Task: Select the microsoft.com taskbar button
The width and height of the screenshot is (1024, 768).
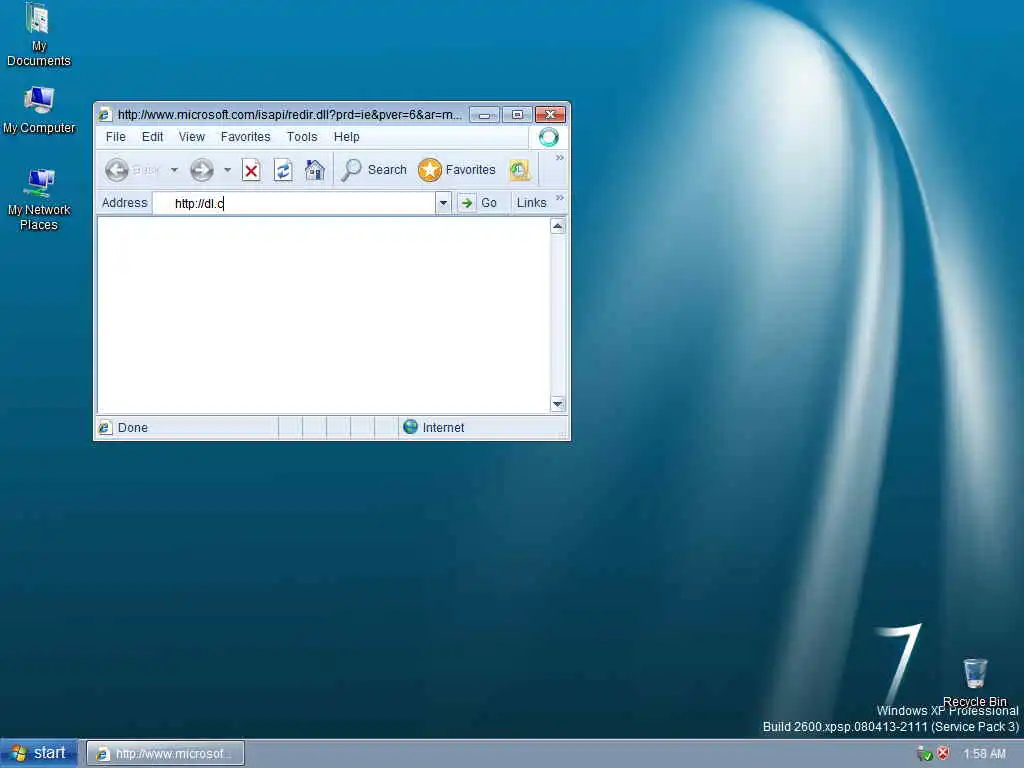Action: [166, 754]
